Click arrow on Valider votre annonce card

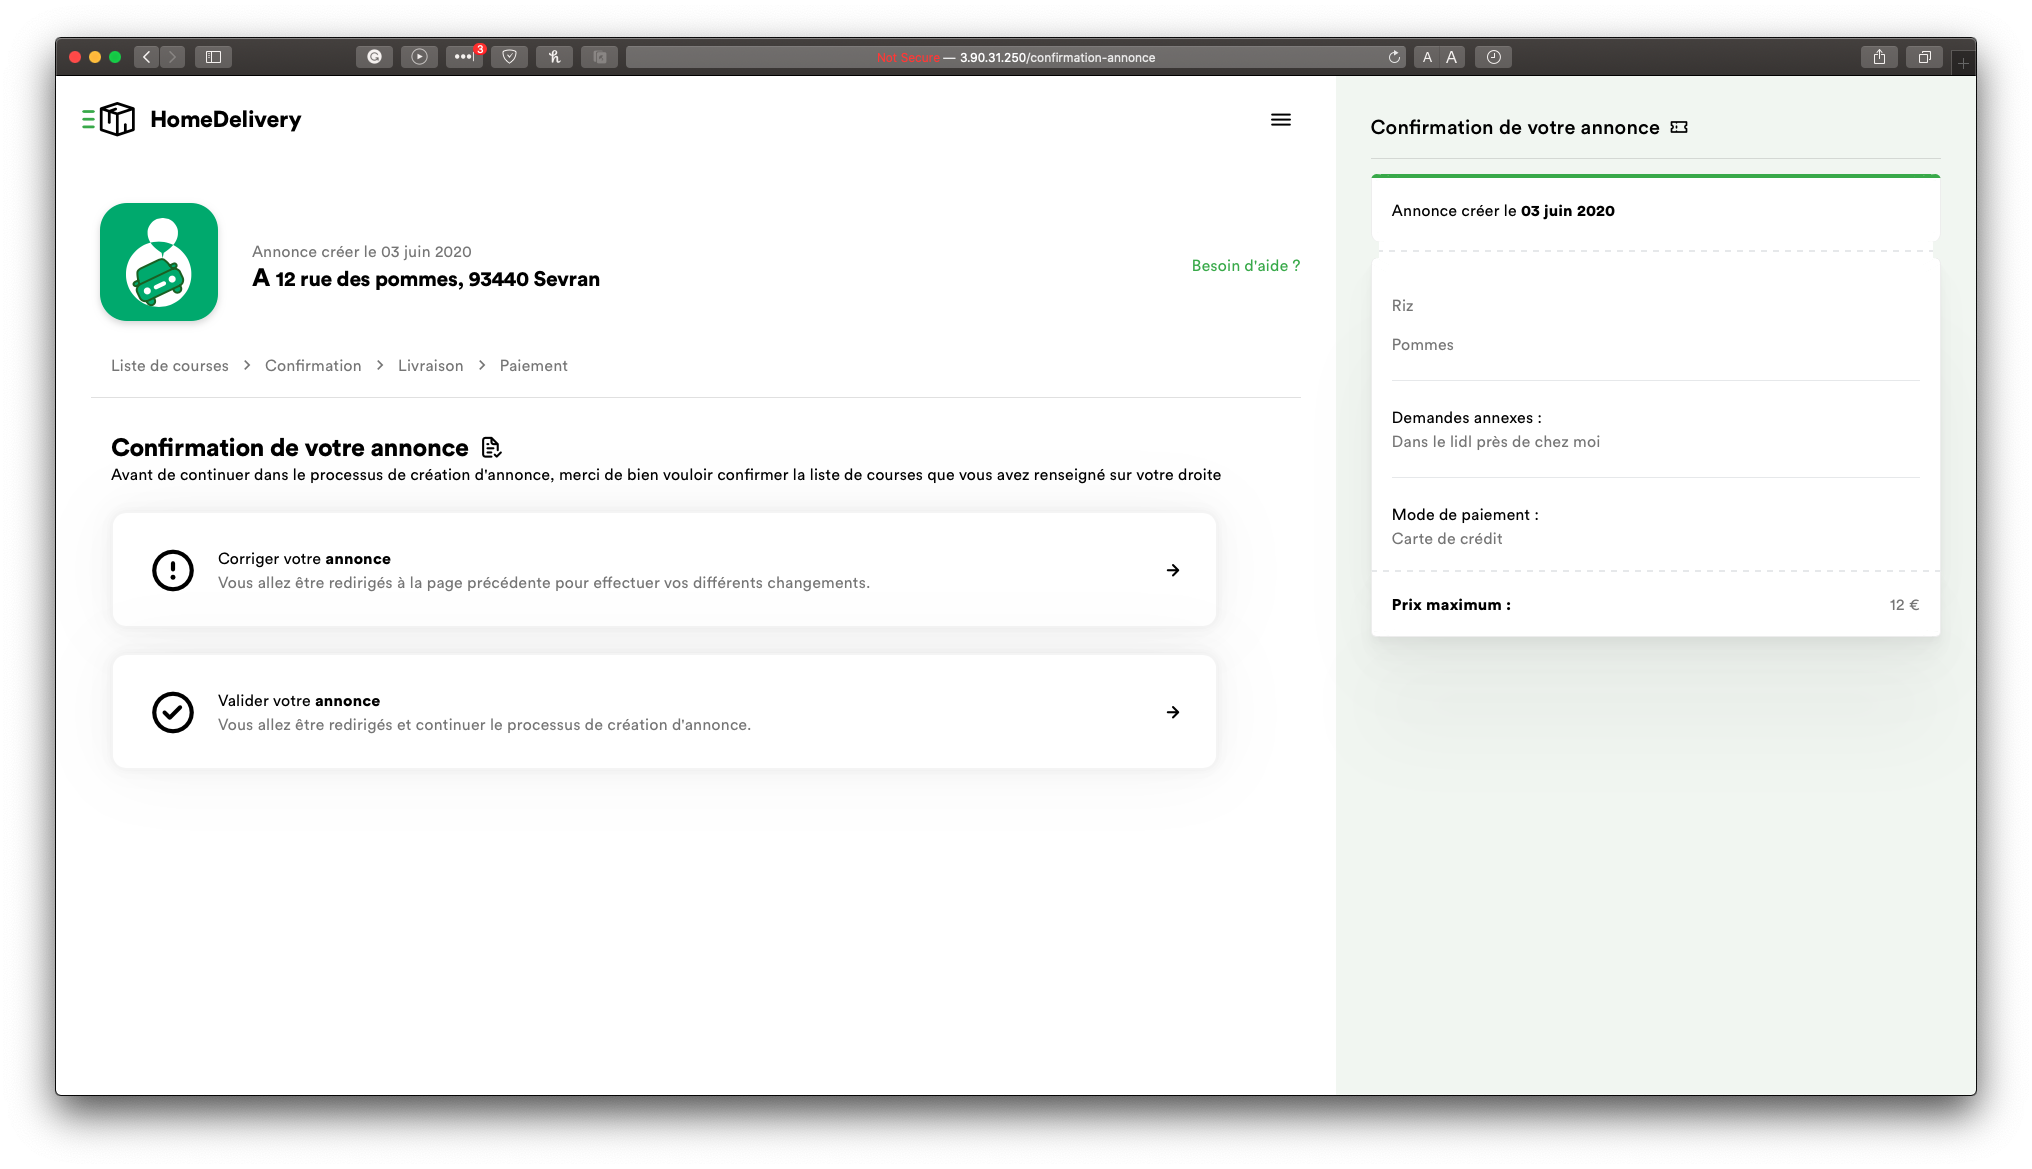point(1173,712)
